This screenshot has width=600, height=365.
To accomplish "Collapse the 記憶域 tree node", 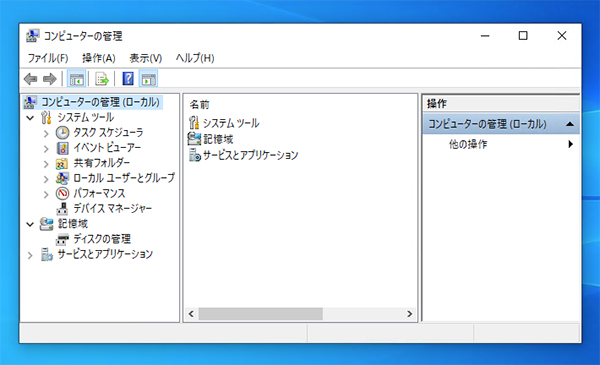I will 30,224.
